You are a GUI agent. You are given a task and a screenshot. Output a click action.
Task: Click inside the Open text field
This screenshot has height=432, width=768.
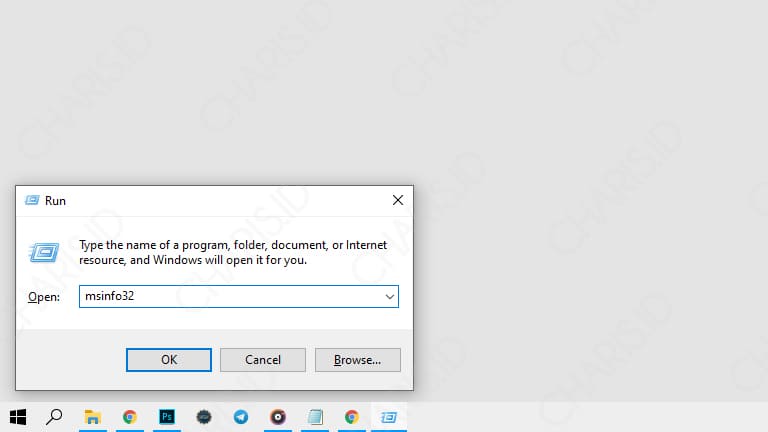pyautogui.click(x=230, y=297)
